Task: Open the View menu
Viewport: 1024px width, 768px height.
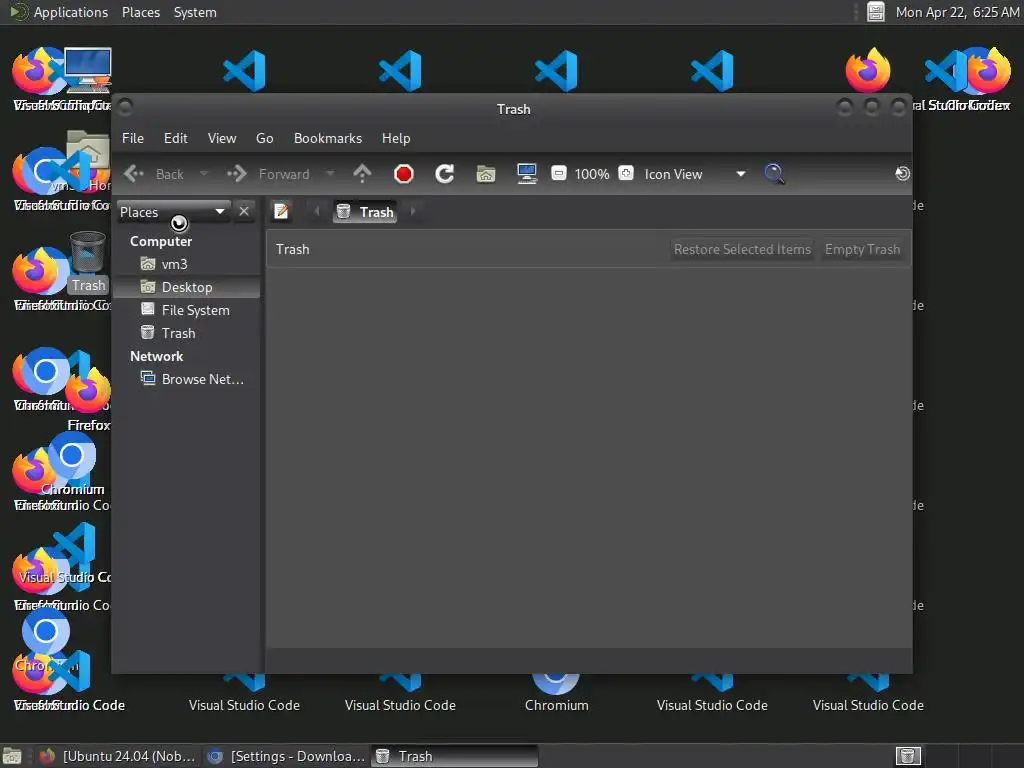Action: pos(222,138)
